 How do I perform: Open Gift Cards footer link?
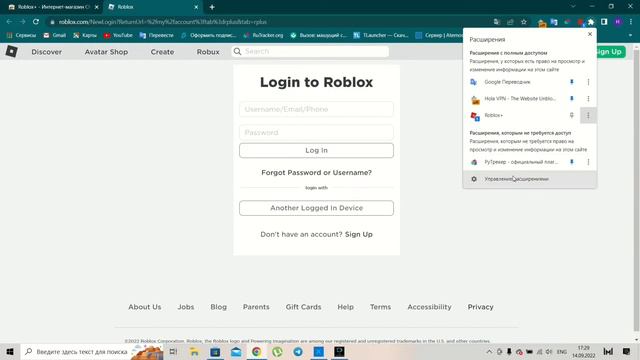click(x=303, y=307)
